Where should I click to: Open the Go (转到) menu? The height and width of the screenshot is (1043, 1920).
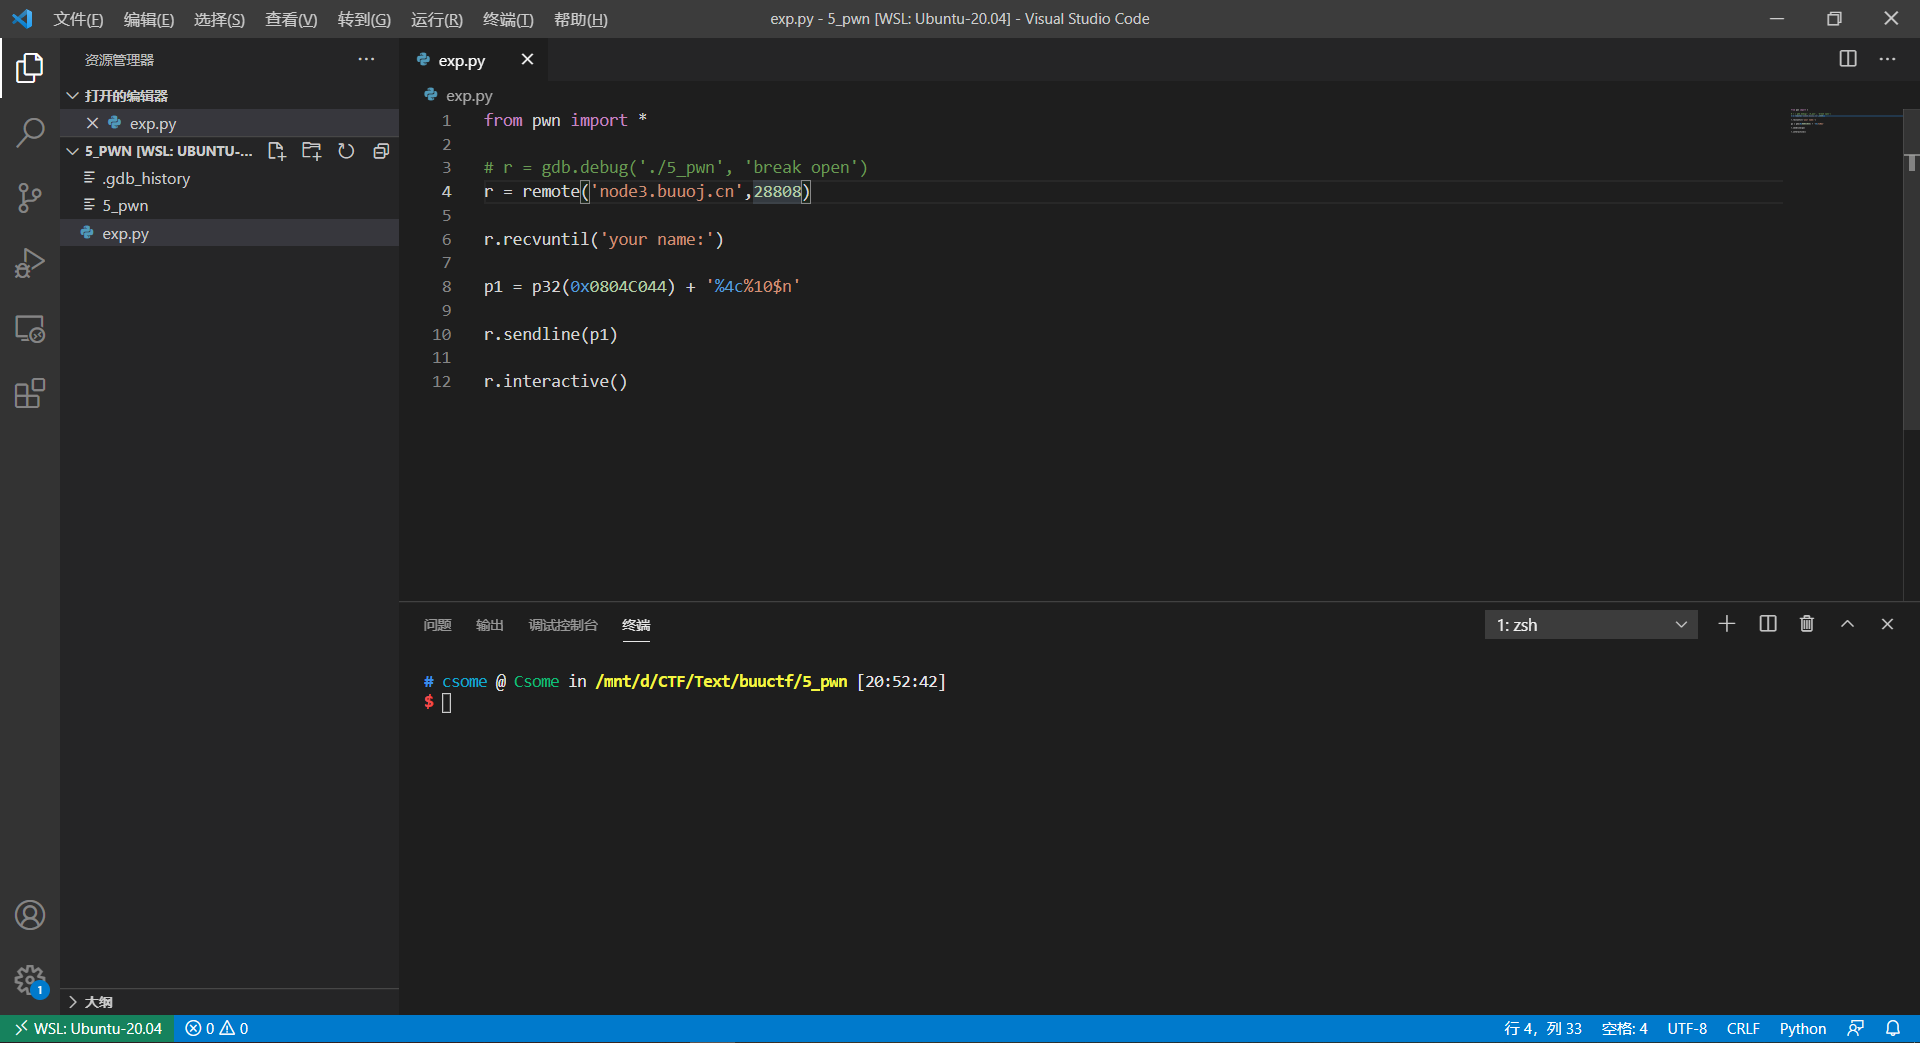364,19
